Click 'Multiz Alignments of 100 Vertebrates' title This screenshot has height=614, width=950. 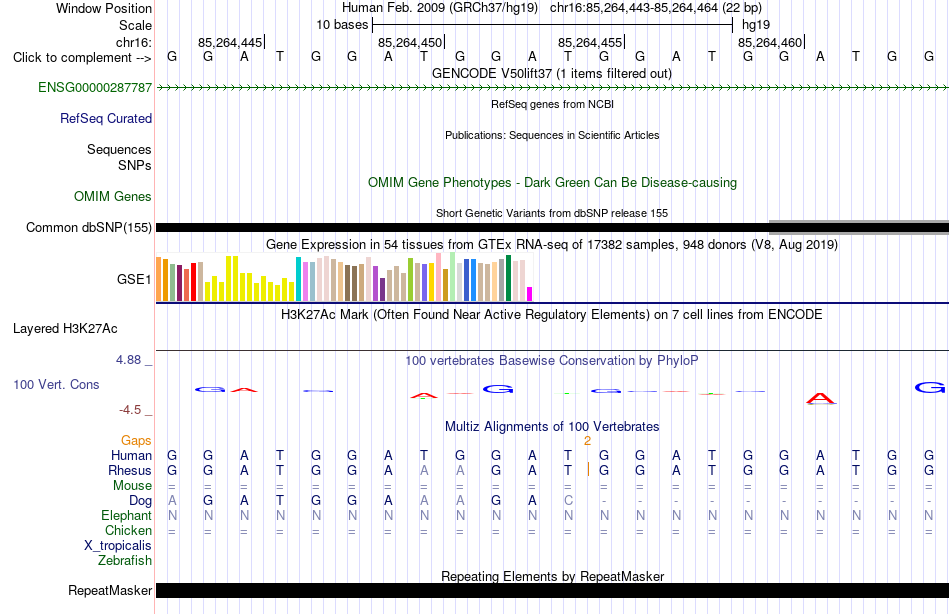(552, 427)
